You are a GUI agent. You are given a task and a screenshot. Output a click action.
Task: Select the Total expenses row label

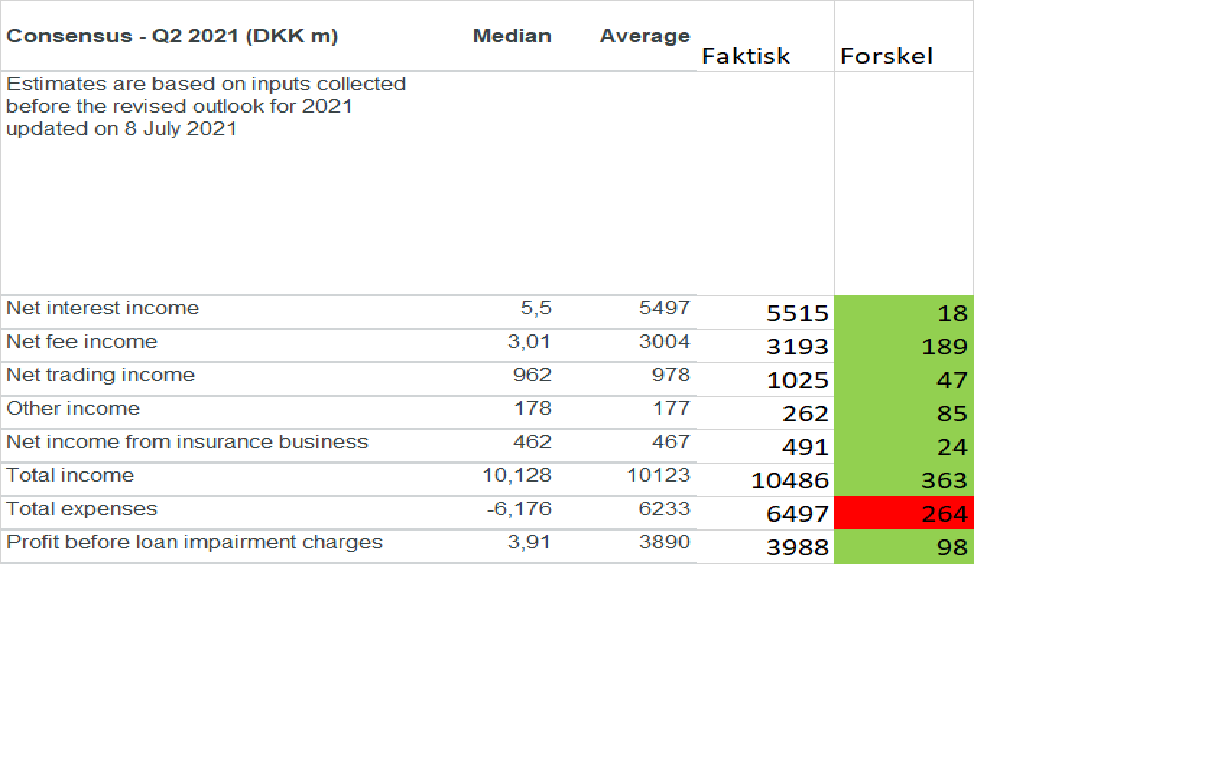[82, 509]
